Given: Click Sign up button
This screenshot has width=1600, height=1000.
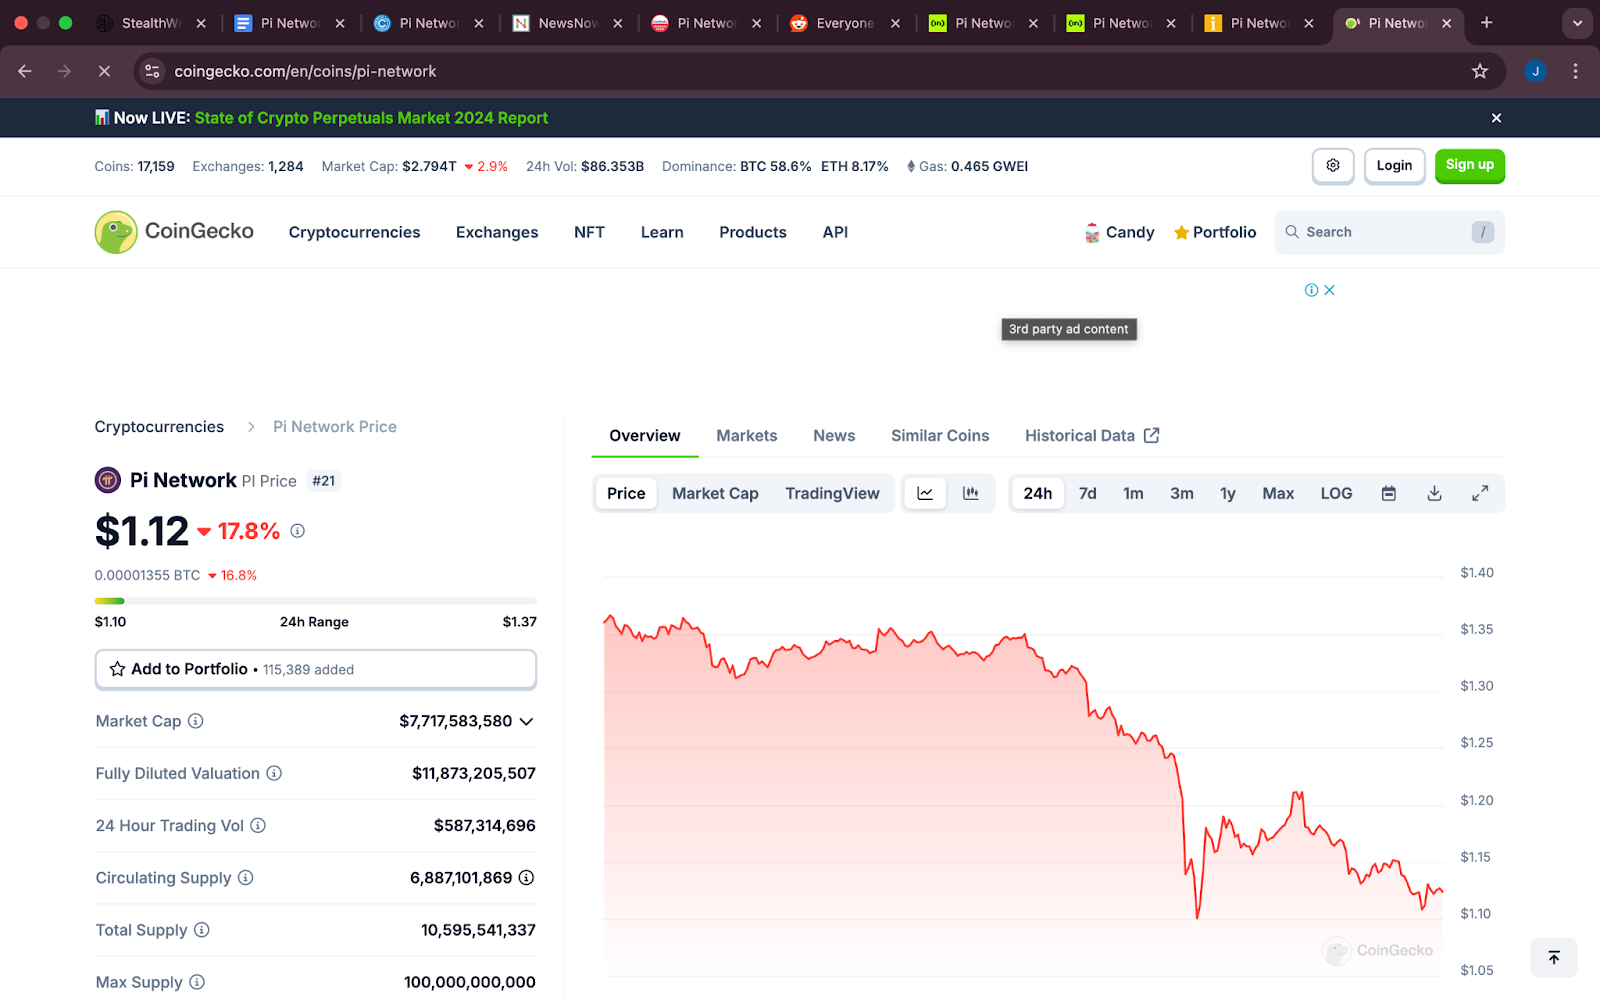Looking at the screenshot, I should (x=1469, y=166).
